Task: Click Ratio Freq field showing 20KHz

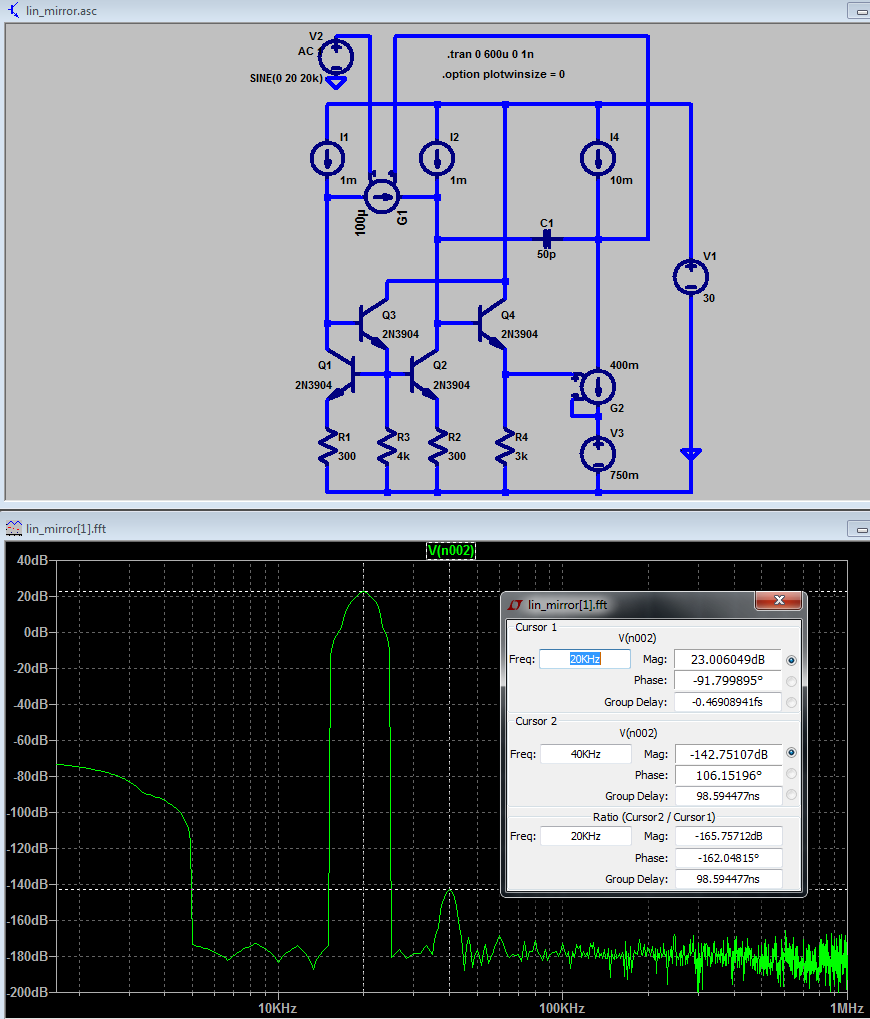Action: coord(585,836)
